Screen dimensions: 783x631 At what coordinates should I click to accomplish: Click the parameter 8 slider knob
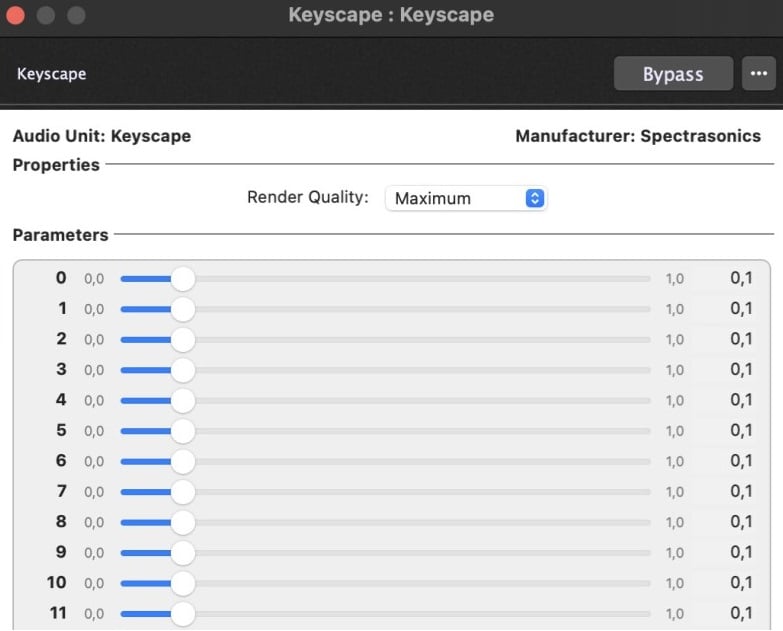(x=183, y=522)
